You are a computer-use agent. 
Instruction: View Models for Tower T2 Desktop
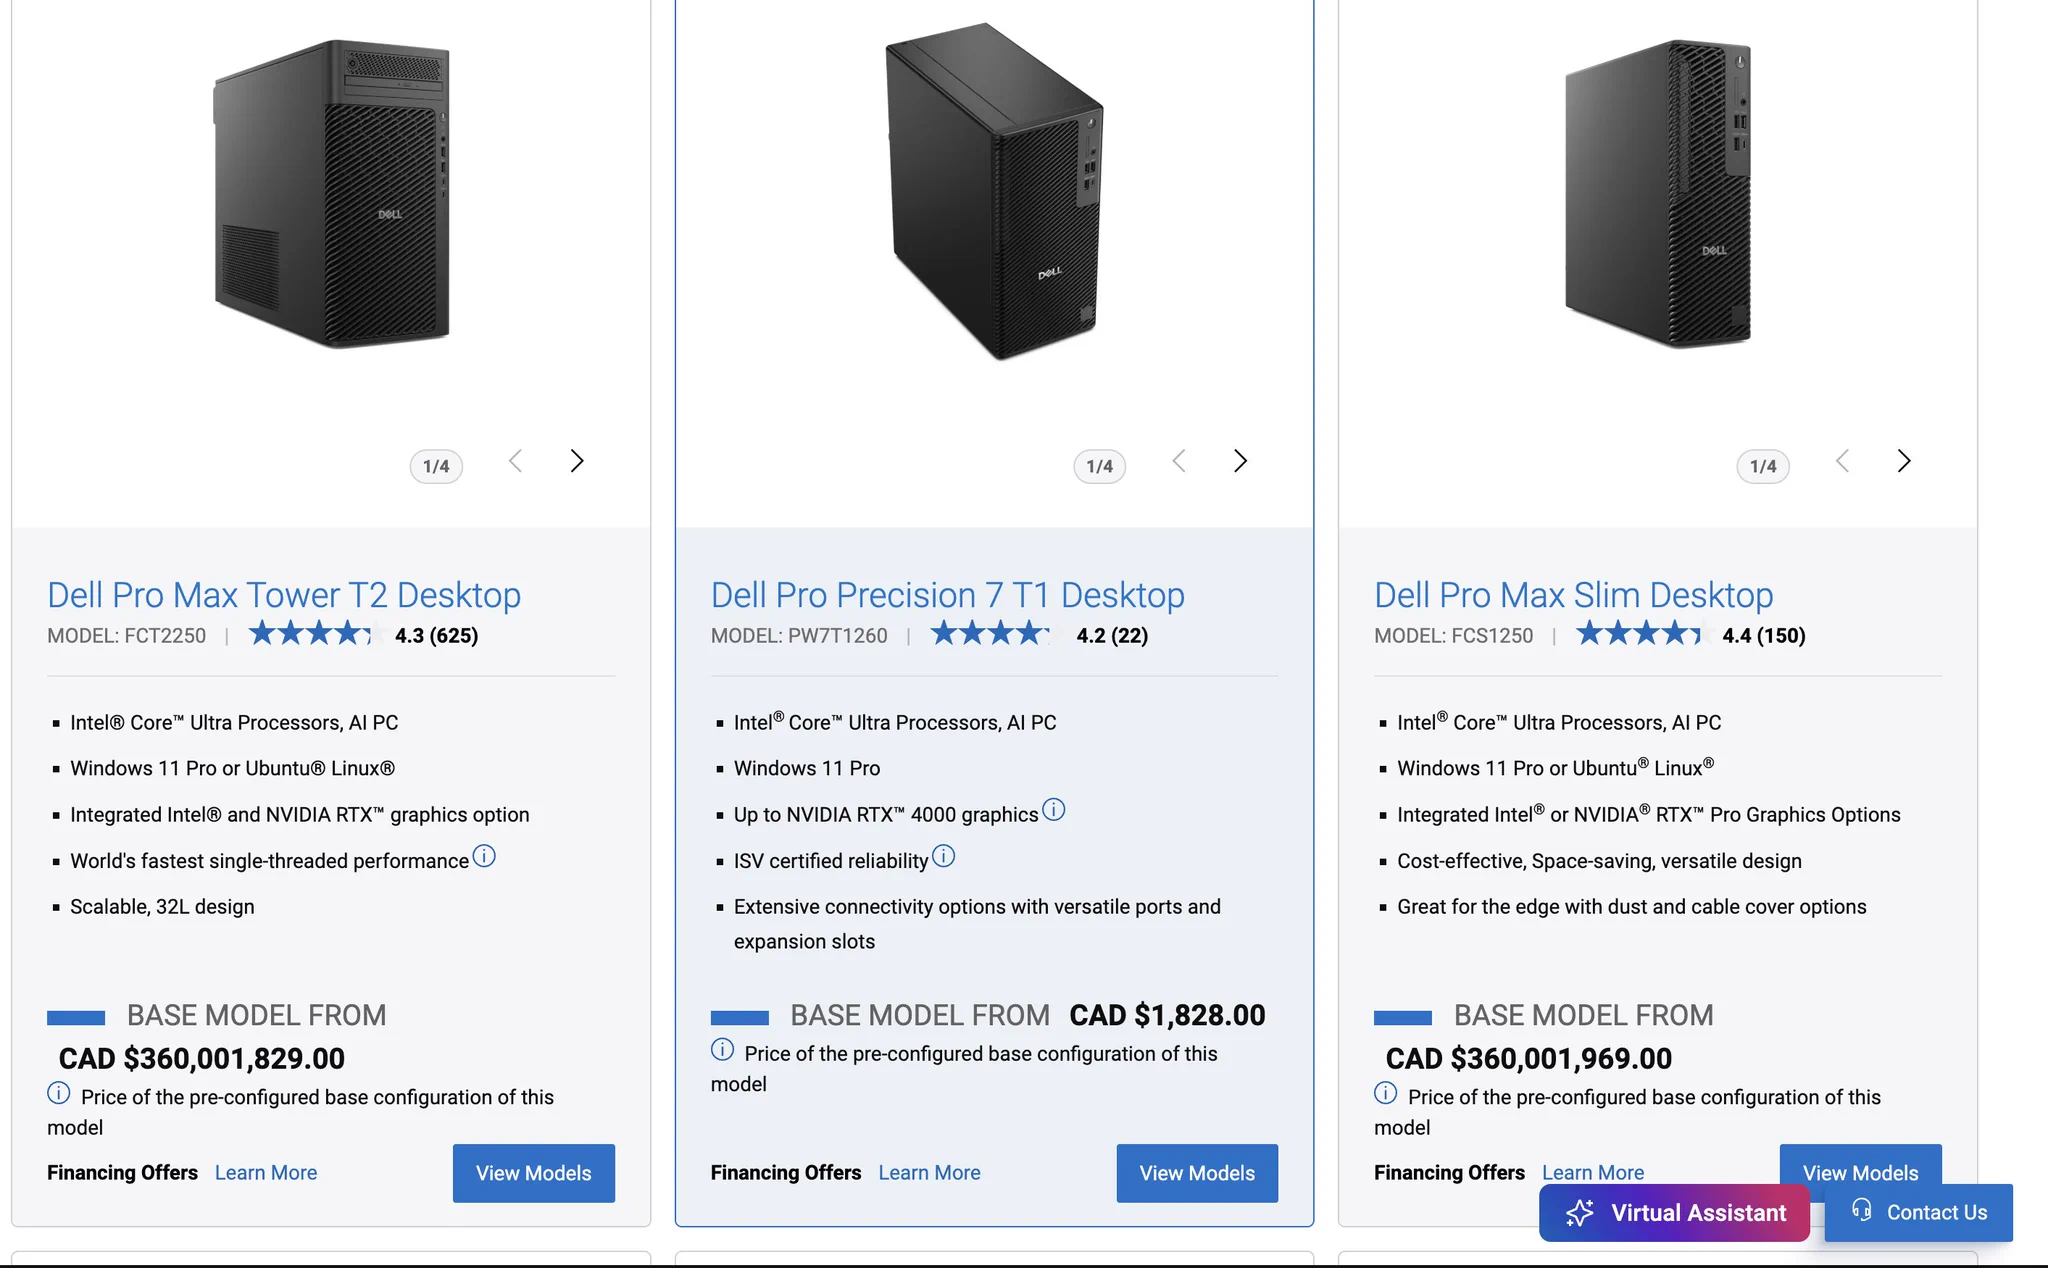[534, 1173]
